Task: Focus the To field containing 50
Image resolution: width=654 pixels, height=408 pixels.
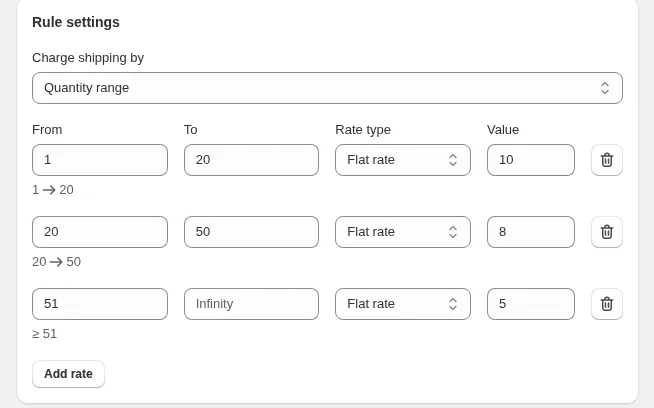Action: [252, 232]
